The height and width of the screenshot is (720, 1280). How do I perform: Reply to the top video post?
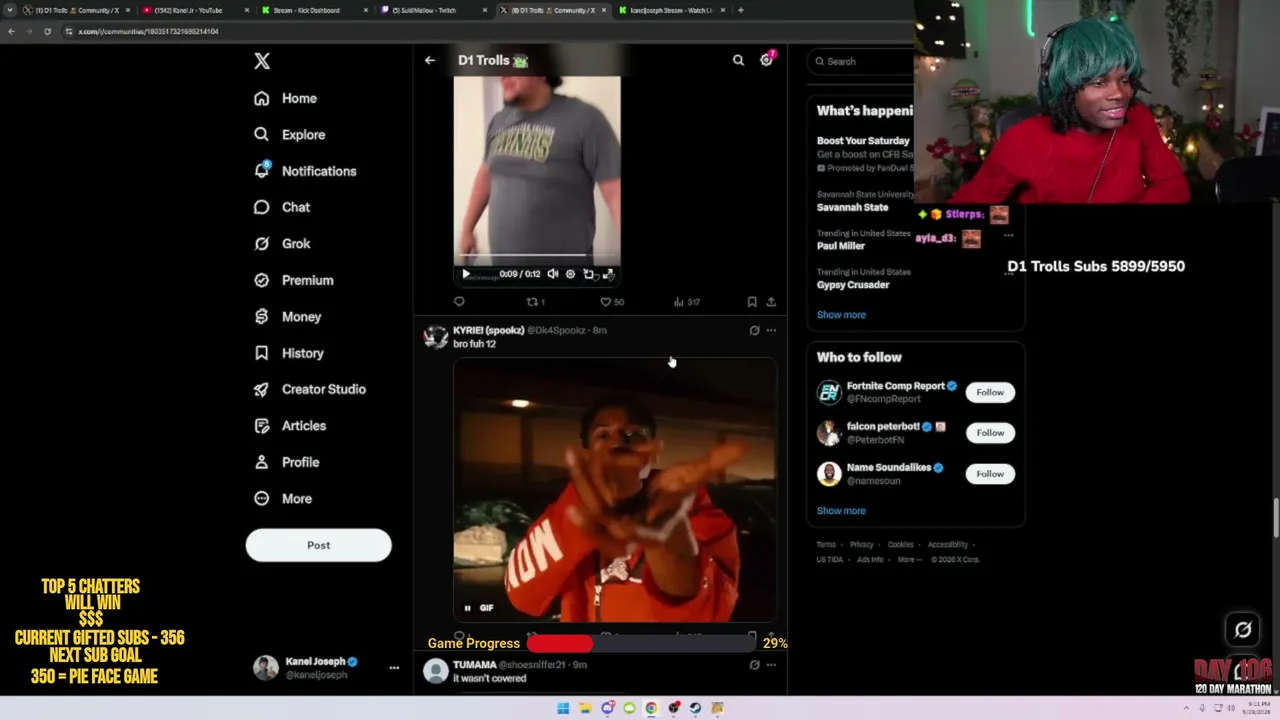(459, 301)
